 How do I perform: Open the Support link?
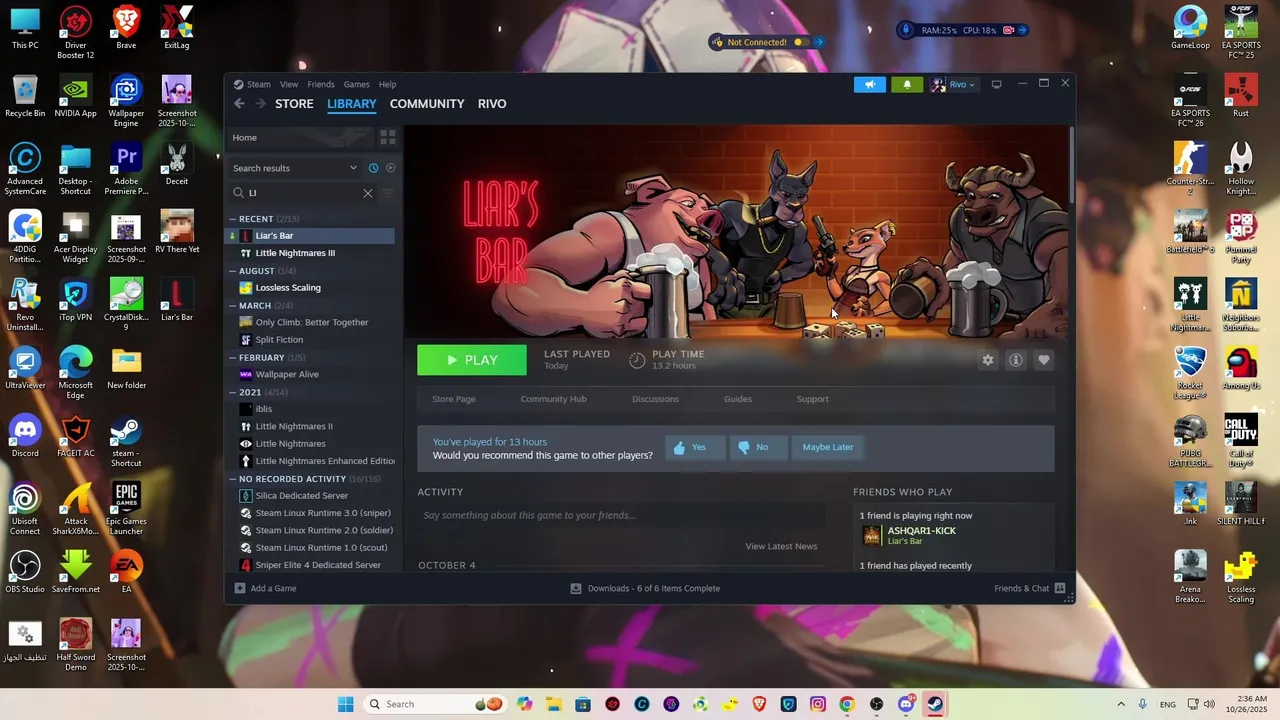click(812, 399)
